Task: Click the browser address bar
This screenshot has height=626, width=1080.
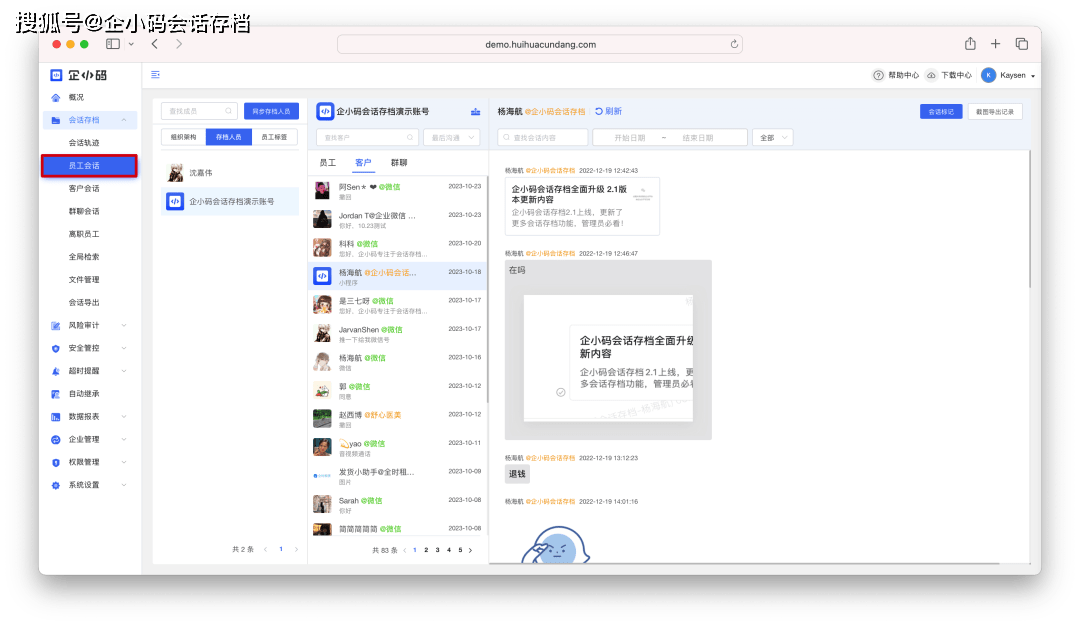Action: coord(539,44)
